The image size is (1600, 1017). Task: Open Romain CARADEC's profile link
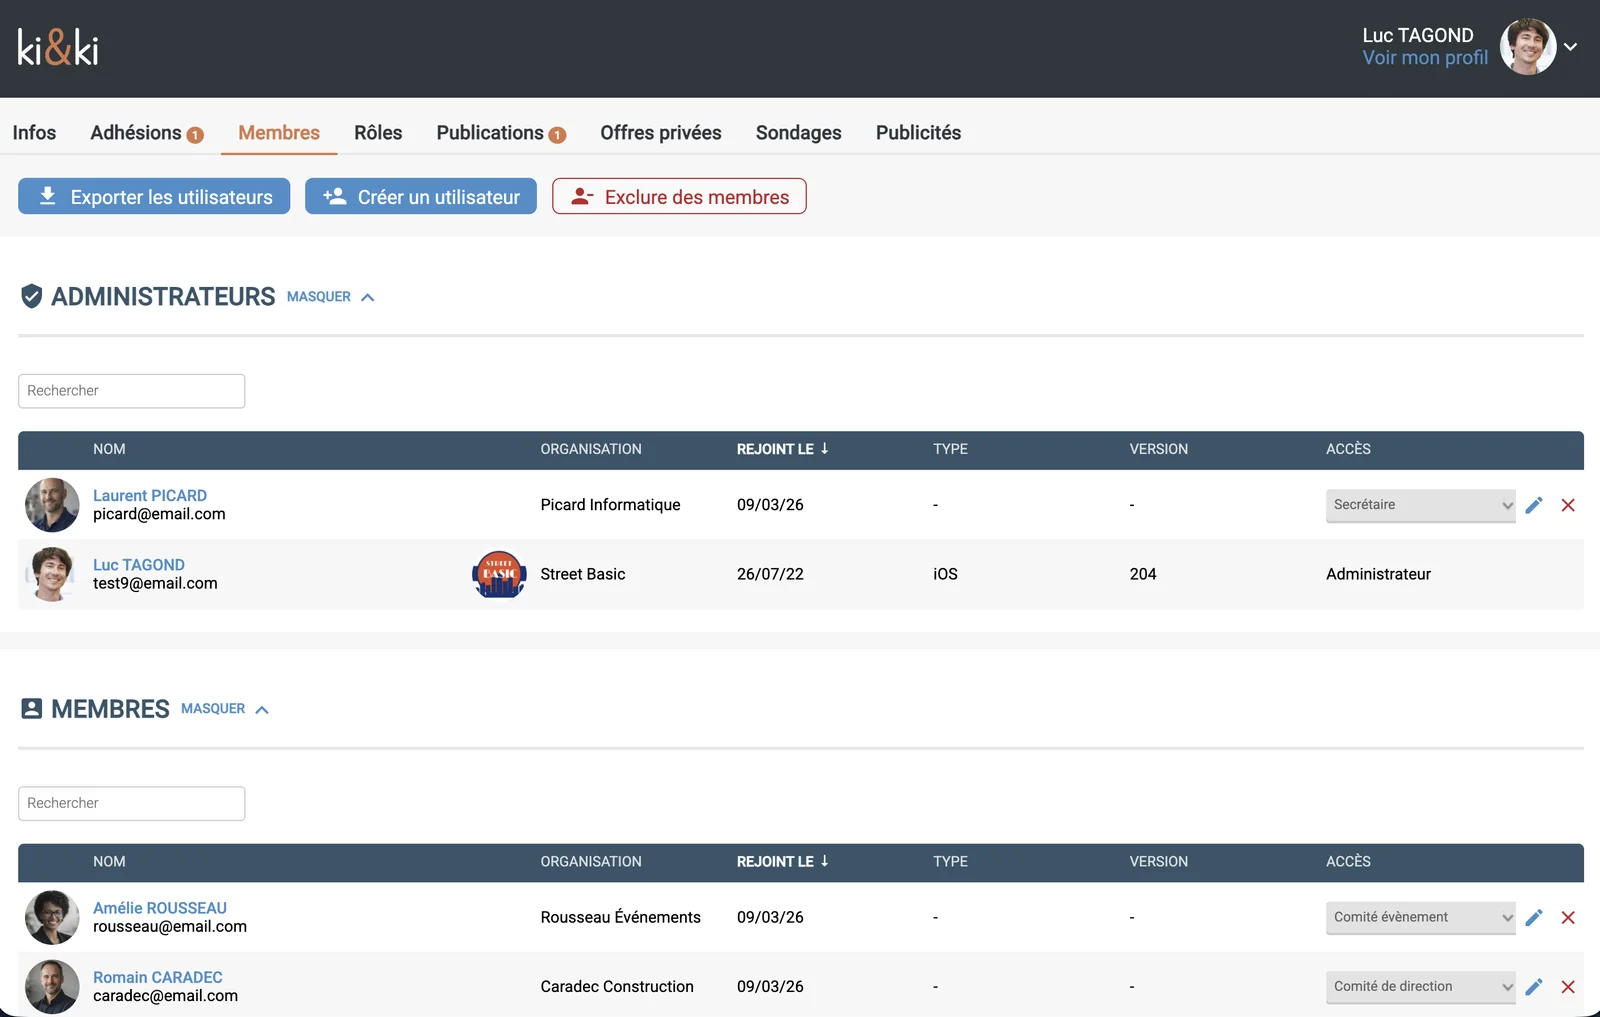158,977
